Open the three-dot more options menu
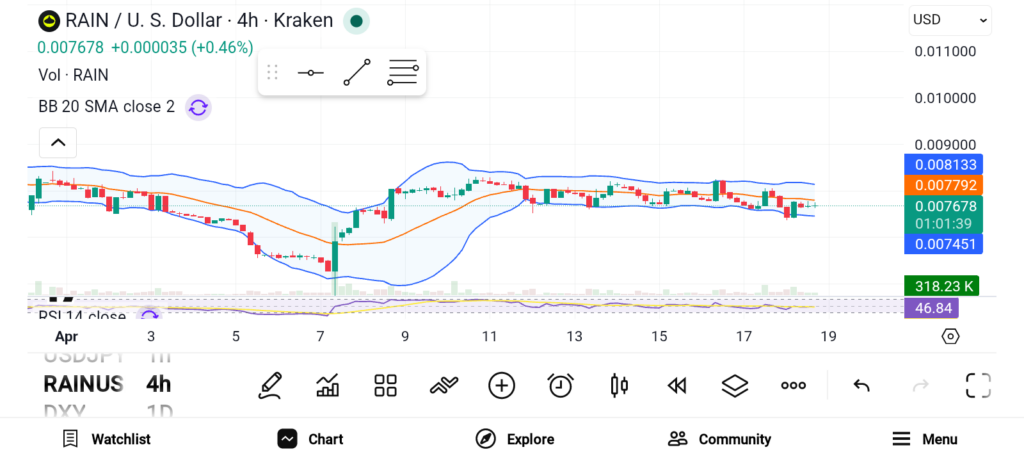The width and height of the screenshot is (1024, 461). [793, 385]
